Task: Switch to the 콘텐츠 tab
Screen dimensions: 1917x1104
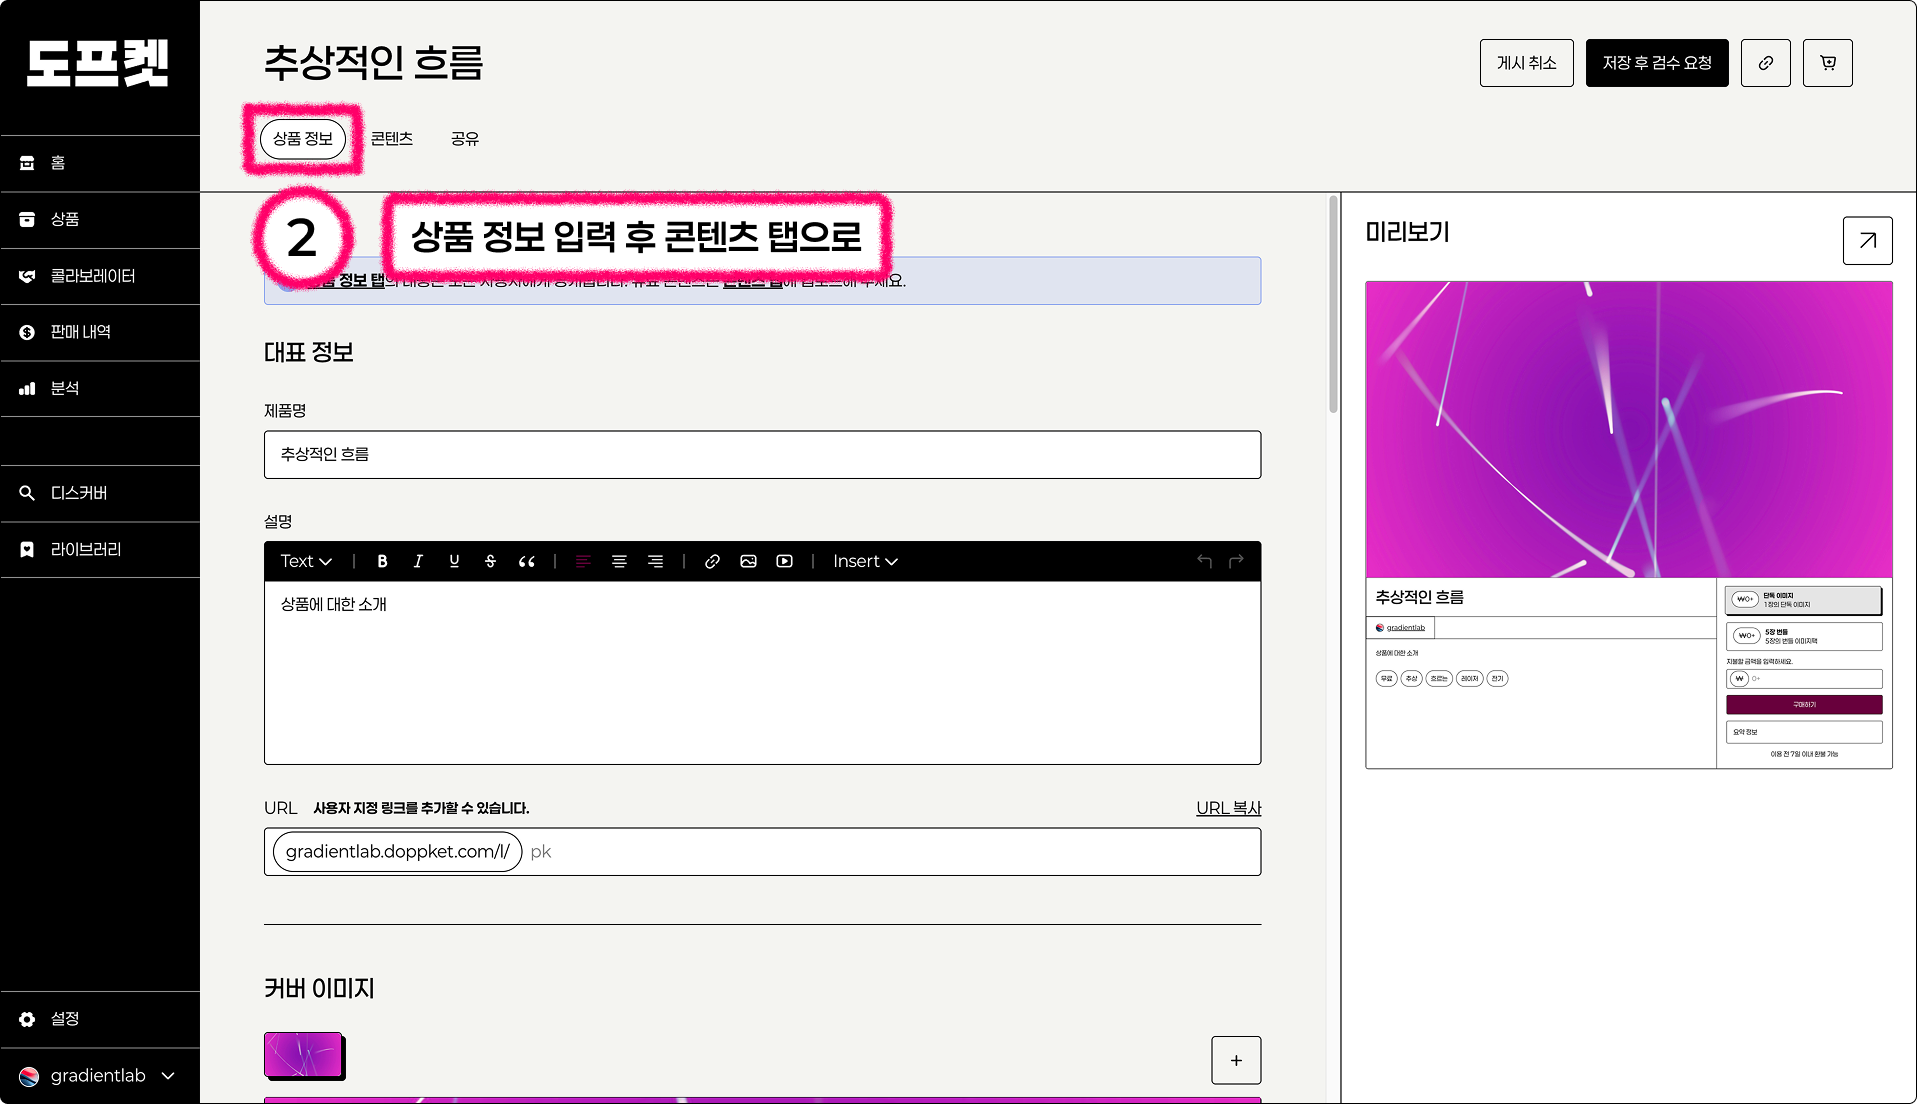Action: [x=392, y=139]
